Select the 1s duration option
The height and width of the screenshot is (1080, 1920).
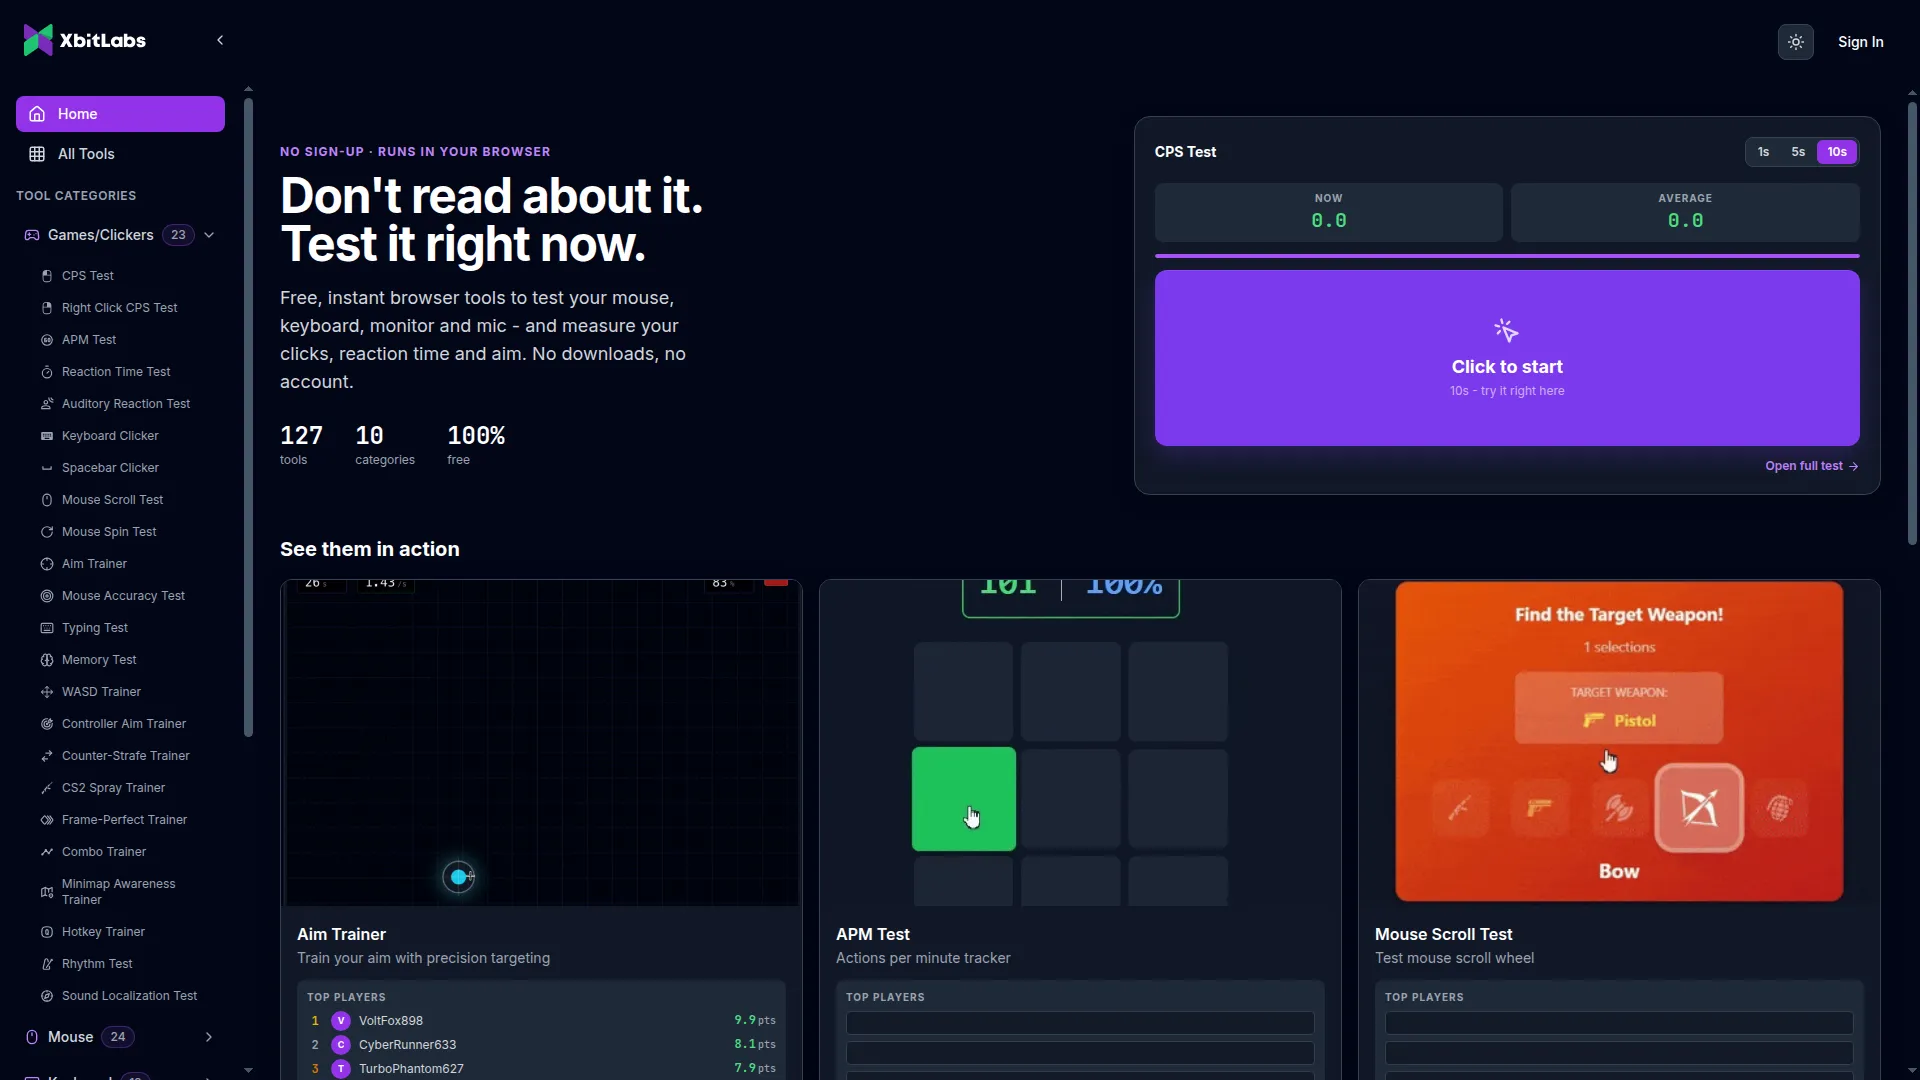click(x=1763, y=152)
